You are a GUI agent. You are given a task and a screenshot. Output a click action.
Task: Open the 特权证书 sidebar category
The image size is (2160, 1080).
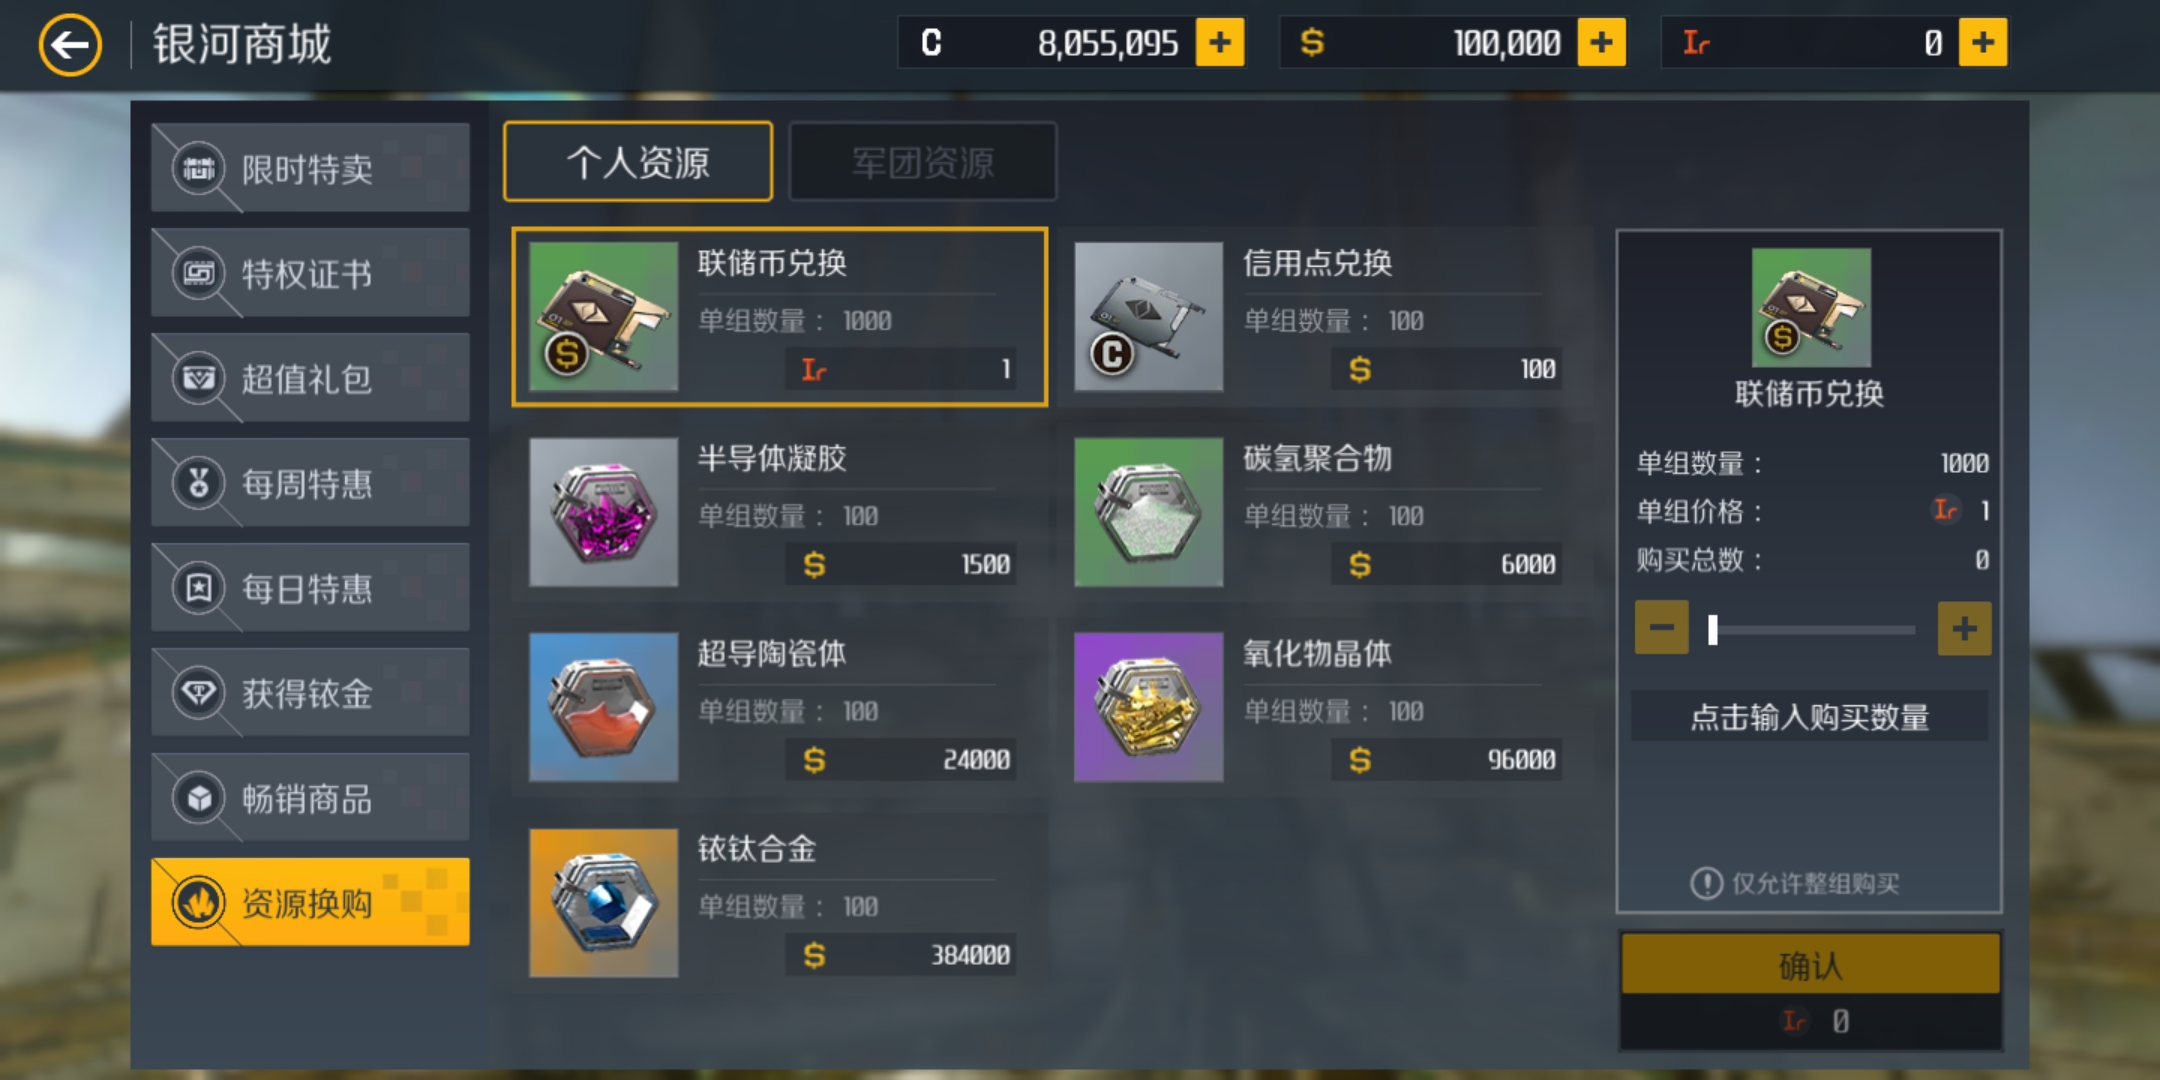coord(310,273)
